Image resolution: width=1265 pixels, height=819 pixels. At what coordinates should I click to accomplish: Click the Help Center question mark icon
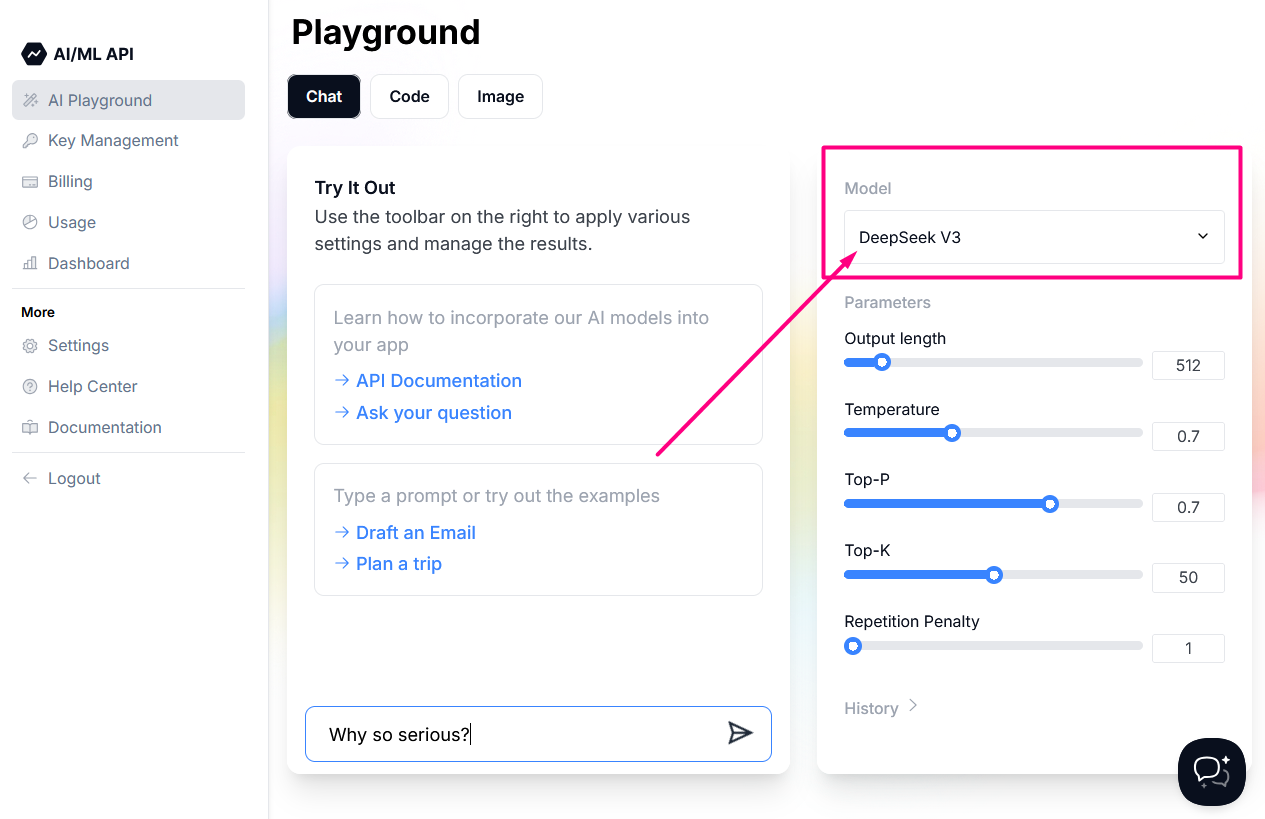tap(30, 387)
